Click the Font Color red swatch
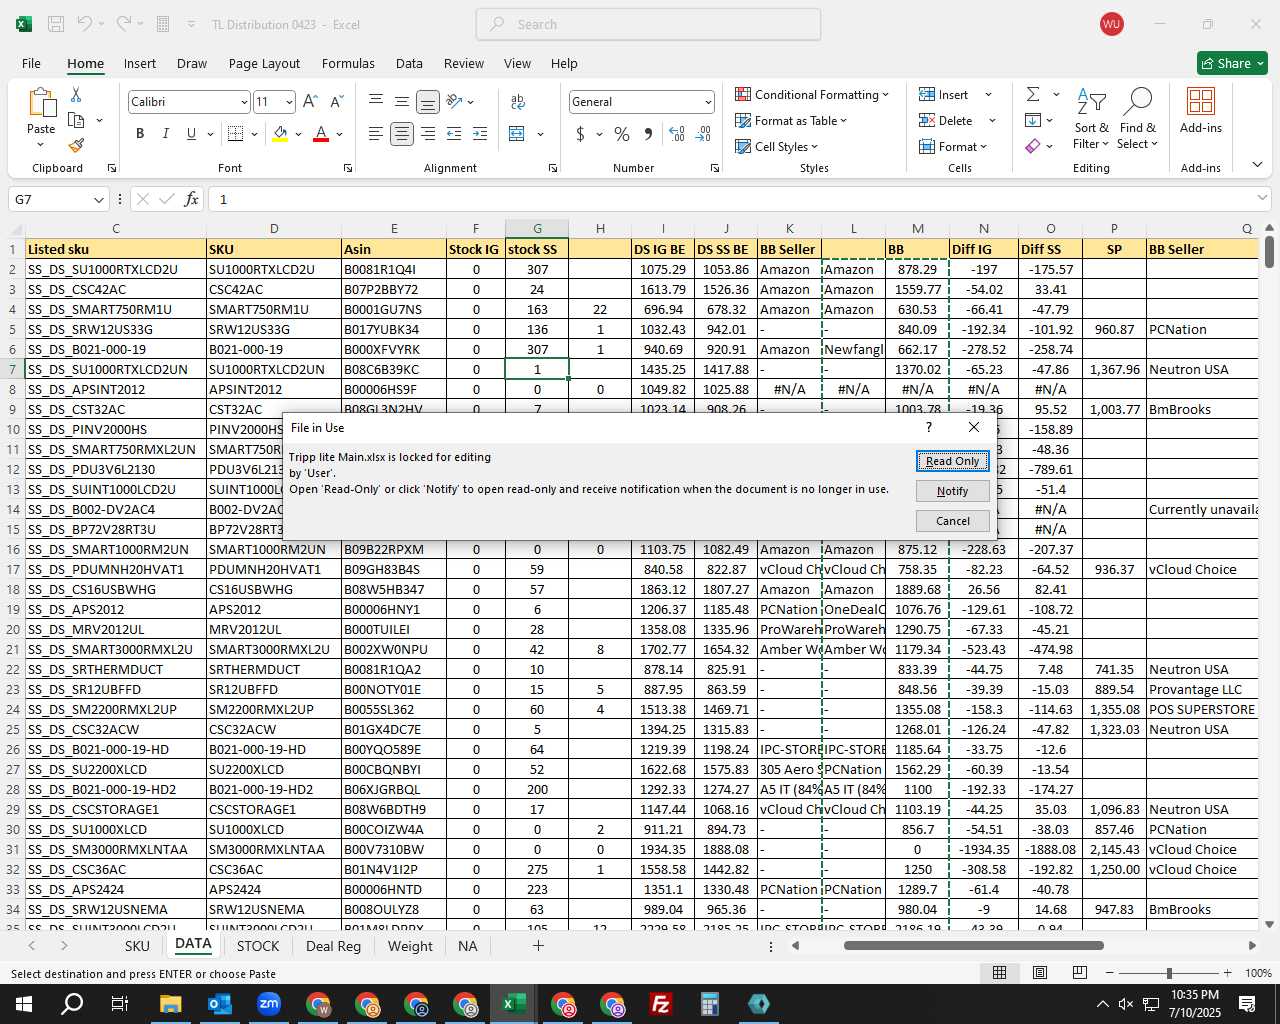The width and height of the screenshot is (1280, 1024). tap(321, 133)
